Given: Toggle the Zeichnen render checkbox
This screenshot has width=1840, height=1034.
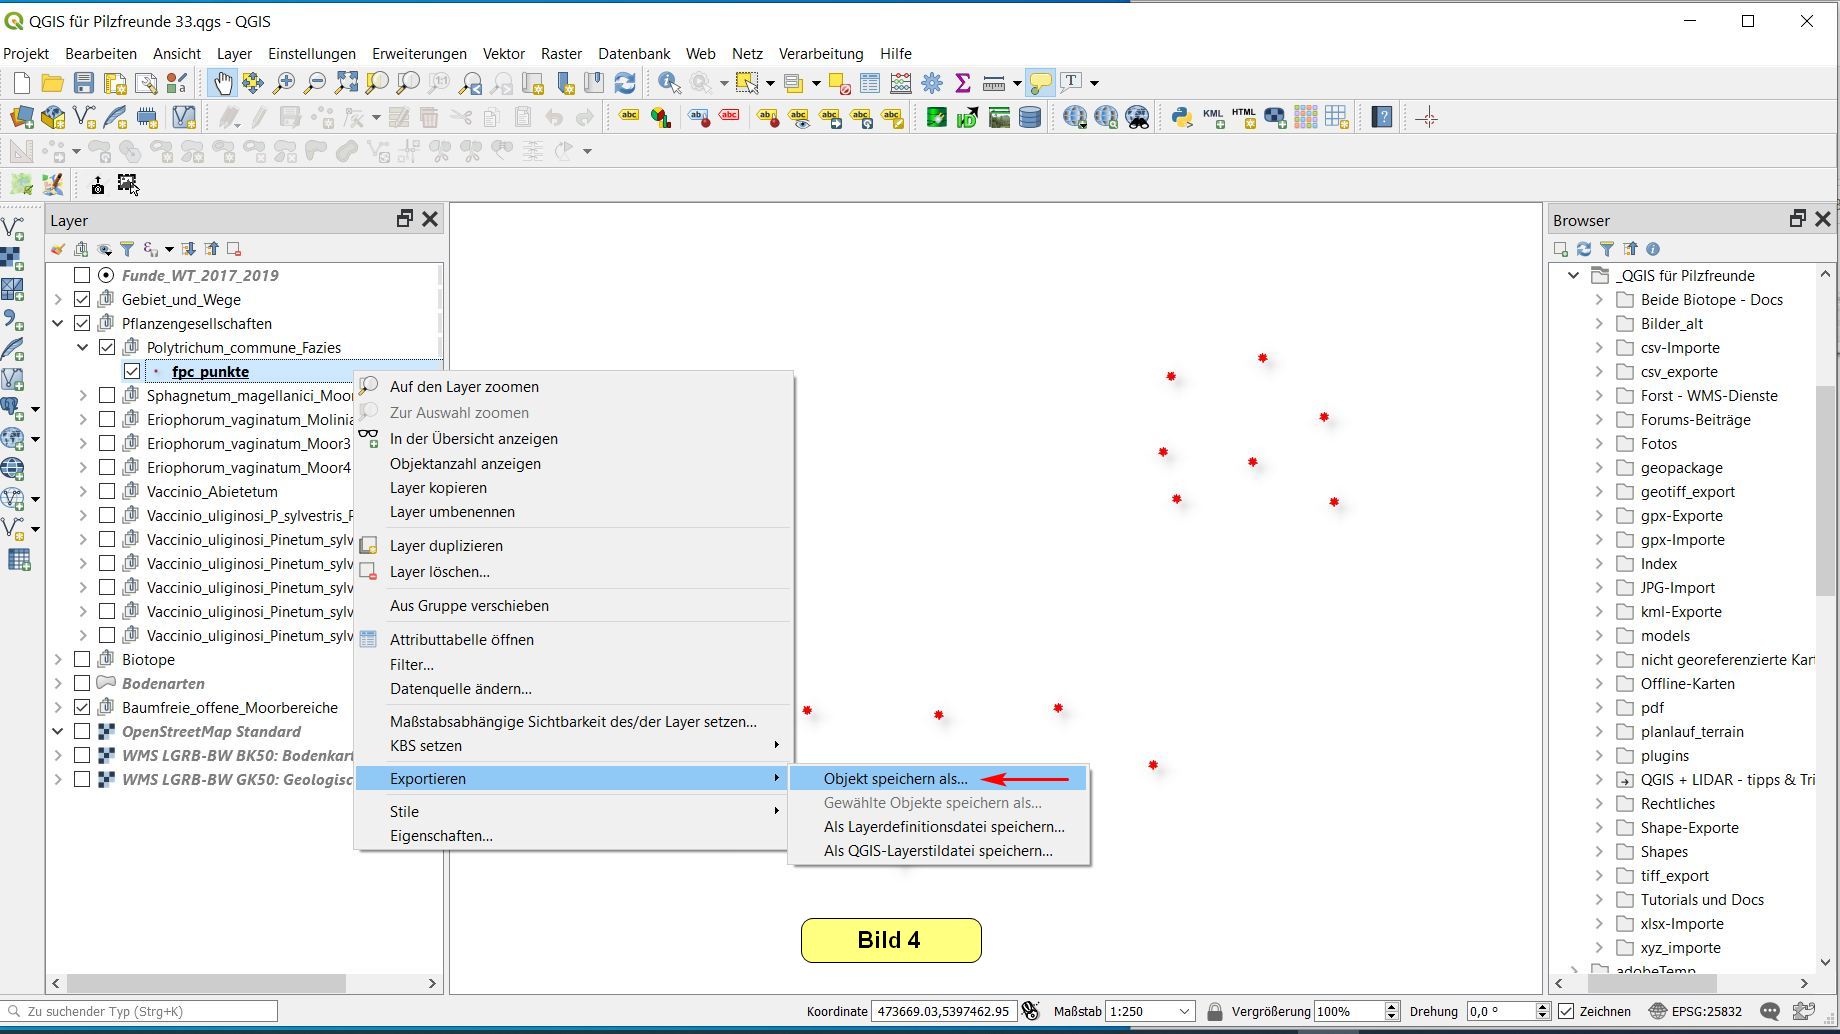Looking at the screenshot, I should tap(1566, 1011).
